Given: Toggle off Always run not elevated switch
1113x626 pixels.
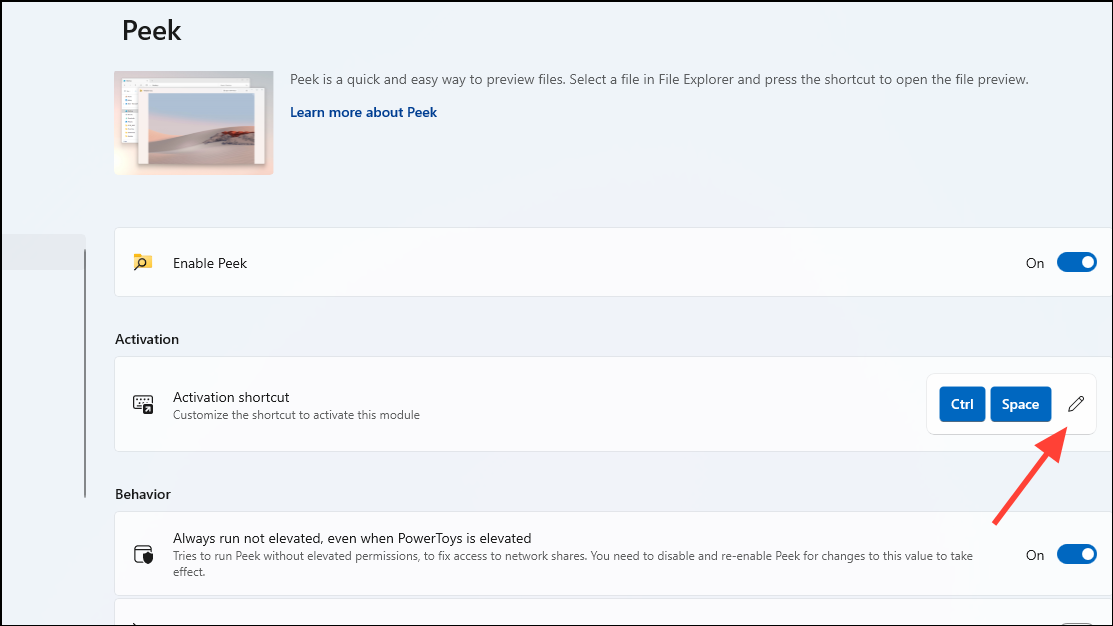Looking at the screenshot, I should [x=1076, y=554].
